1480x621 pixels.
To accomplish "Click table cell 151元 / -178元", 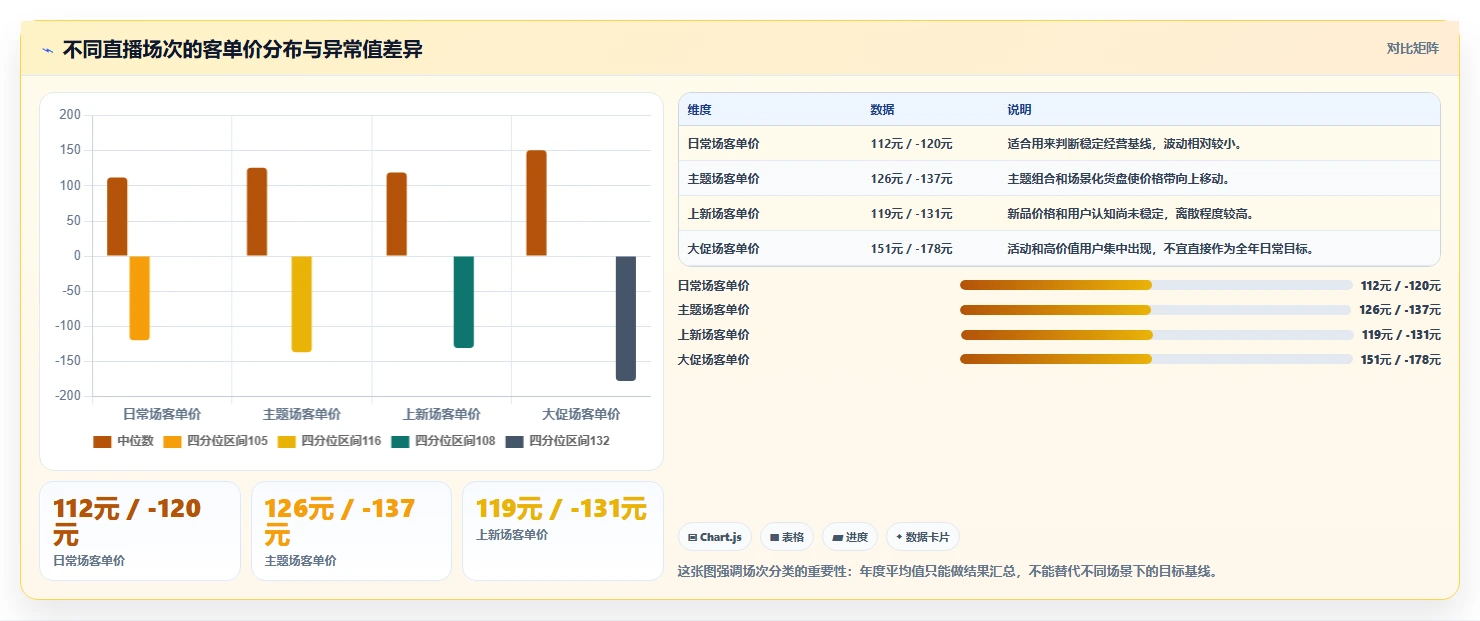I will 912,249.
